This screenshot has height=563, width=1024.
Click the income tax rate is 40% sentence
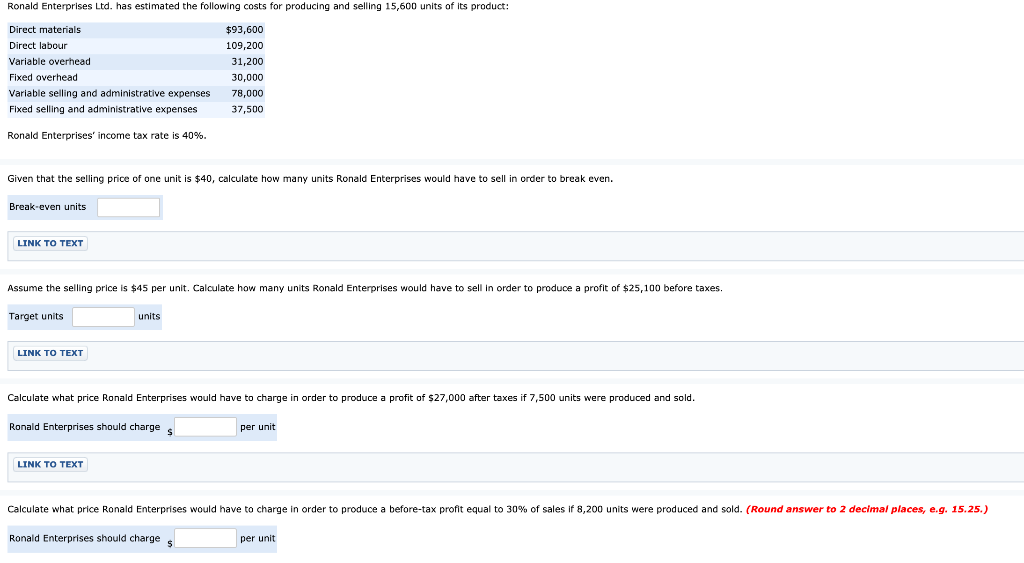pos(106,136)
